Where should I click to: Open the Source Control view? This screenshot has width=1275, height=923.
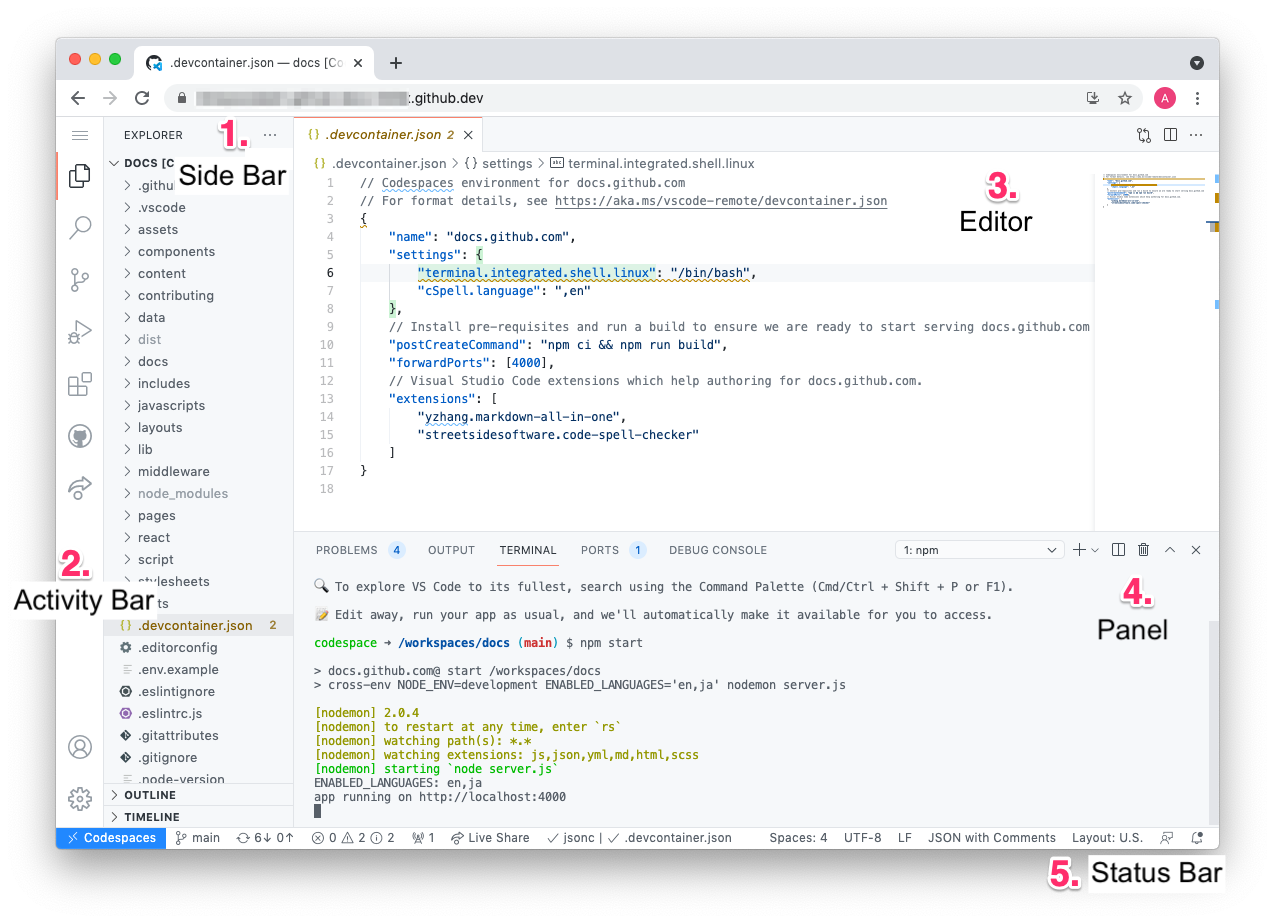click(79, 280)
